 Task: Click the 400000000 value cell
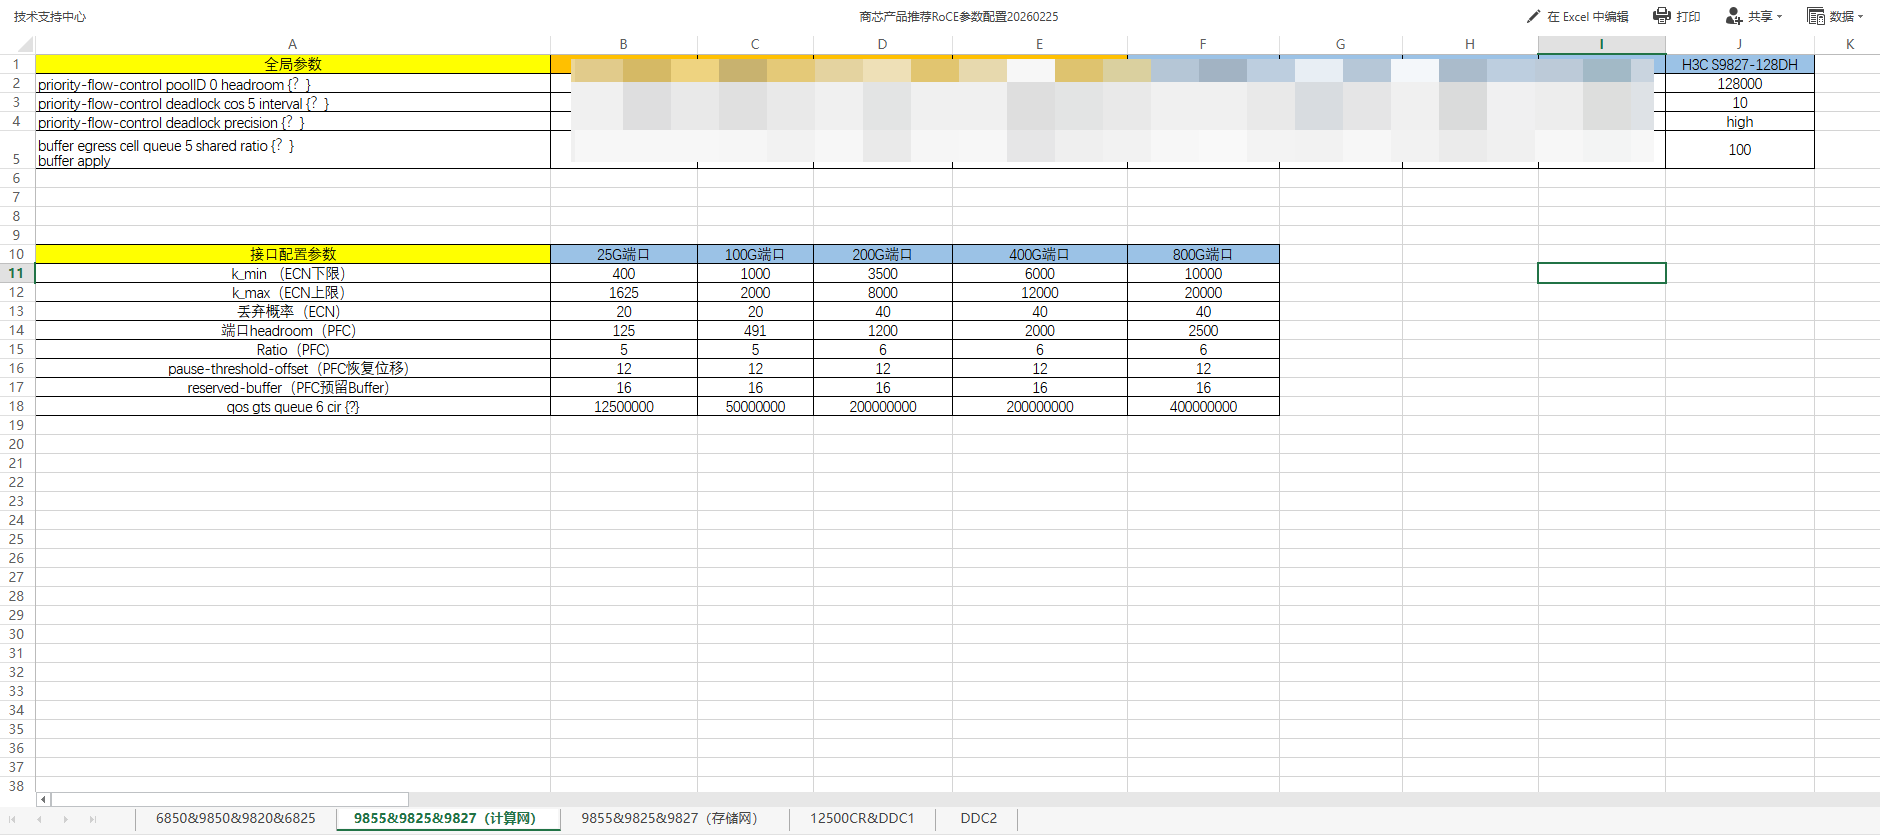1203,406
